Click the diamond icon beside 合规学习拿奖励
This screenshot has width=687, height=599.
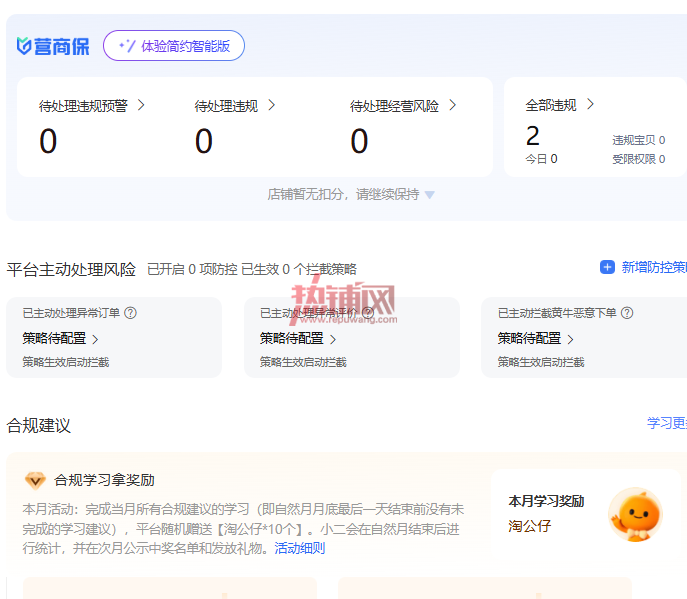(35, 481)
